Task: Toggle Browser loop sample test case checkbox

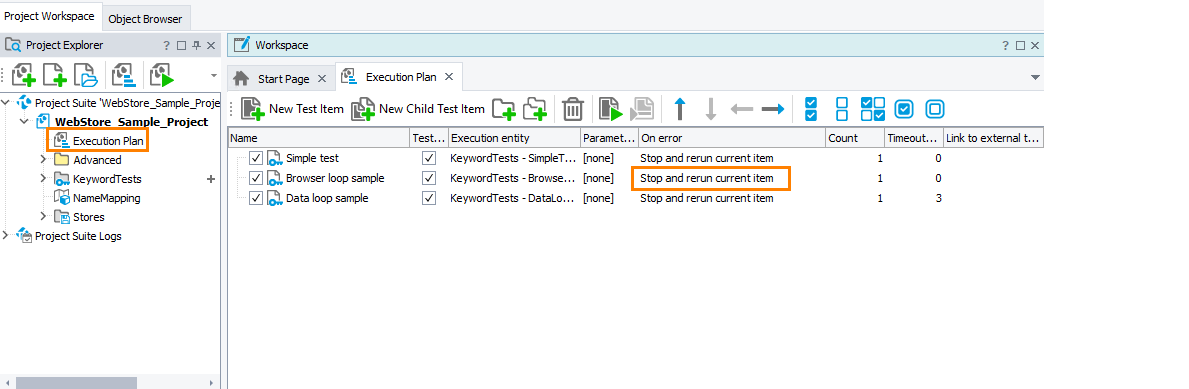Action: (x=429, y=178)
